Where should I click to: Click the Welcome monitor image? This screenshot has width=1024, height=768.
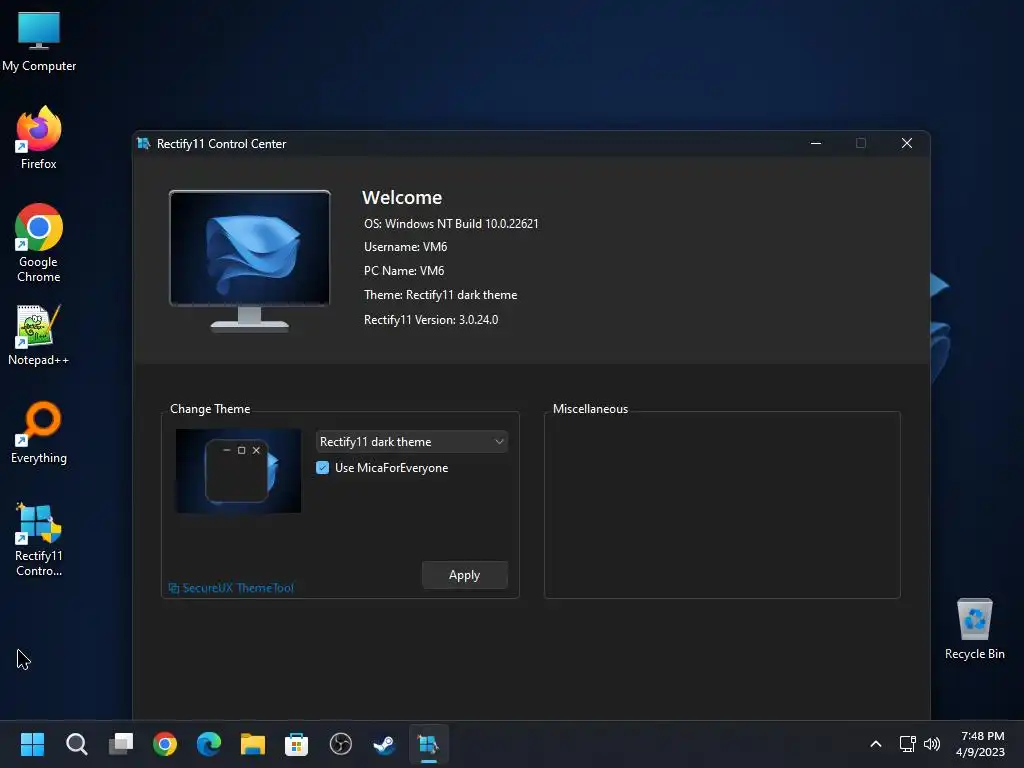(249, 261)
